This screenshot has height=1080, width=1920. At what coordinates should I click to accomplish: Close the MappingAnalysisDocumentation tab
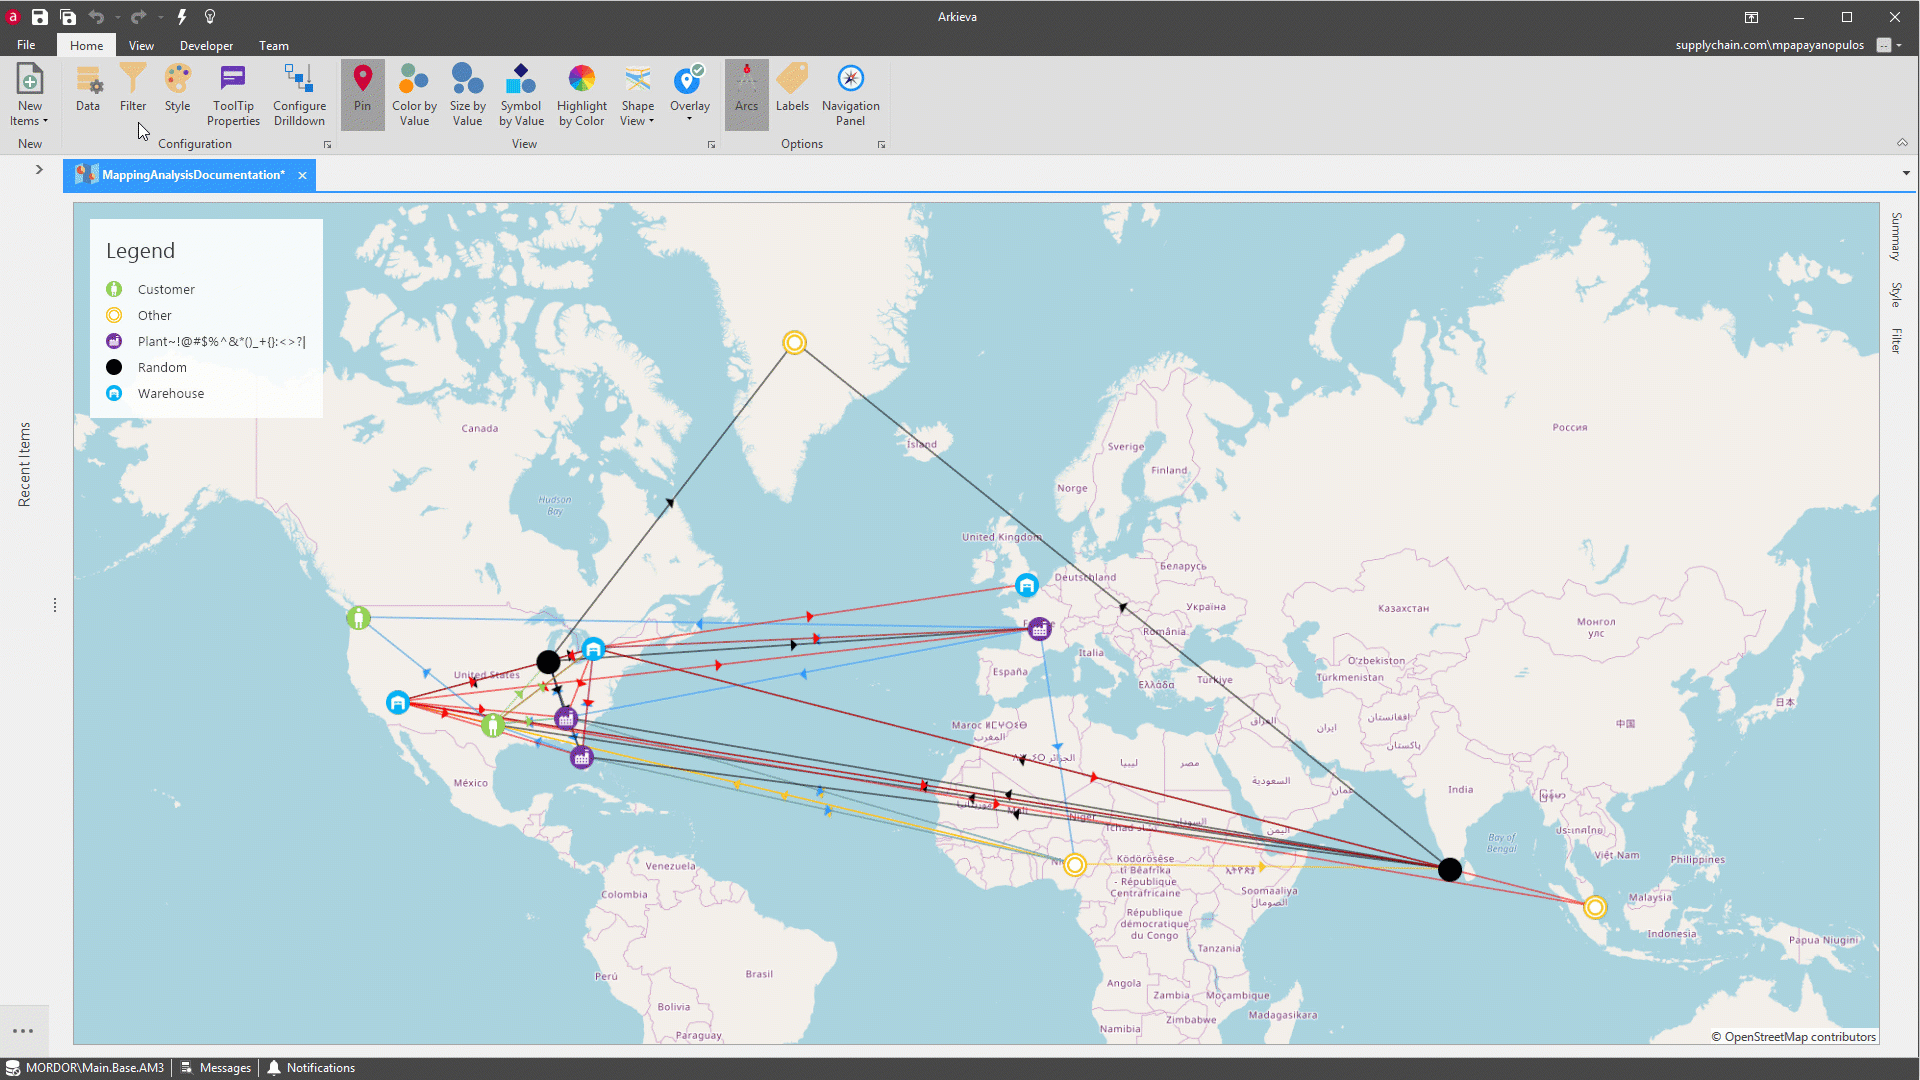302,175
